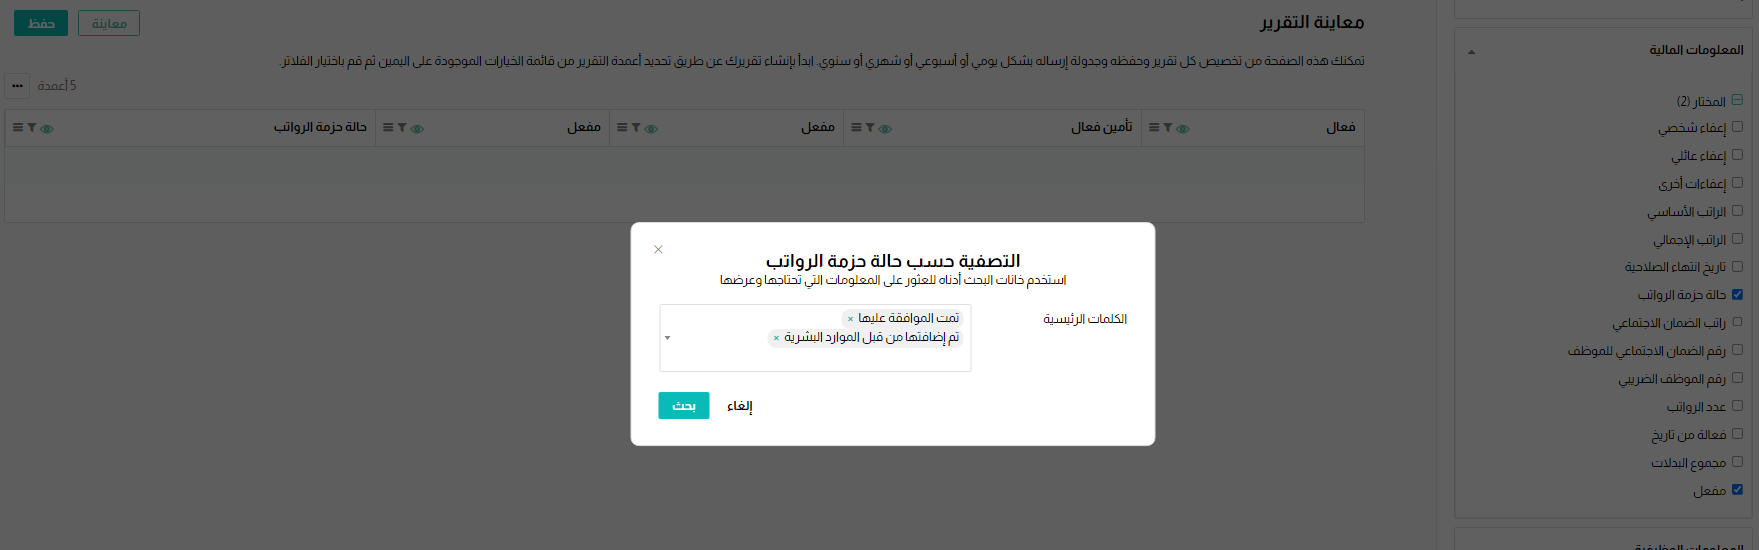Image resolution: width=1759 pixels, height=550 pixels.
Task: Check the راتب الضمان الاجتماعي checkbox
Action: (x=1737, y=322)
